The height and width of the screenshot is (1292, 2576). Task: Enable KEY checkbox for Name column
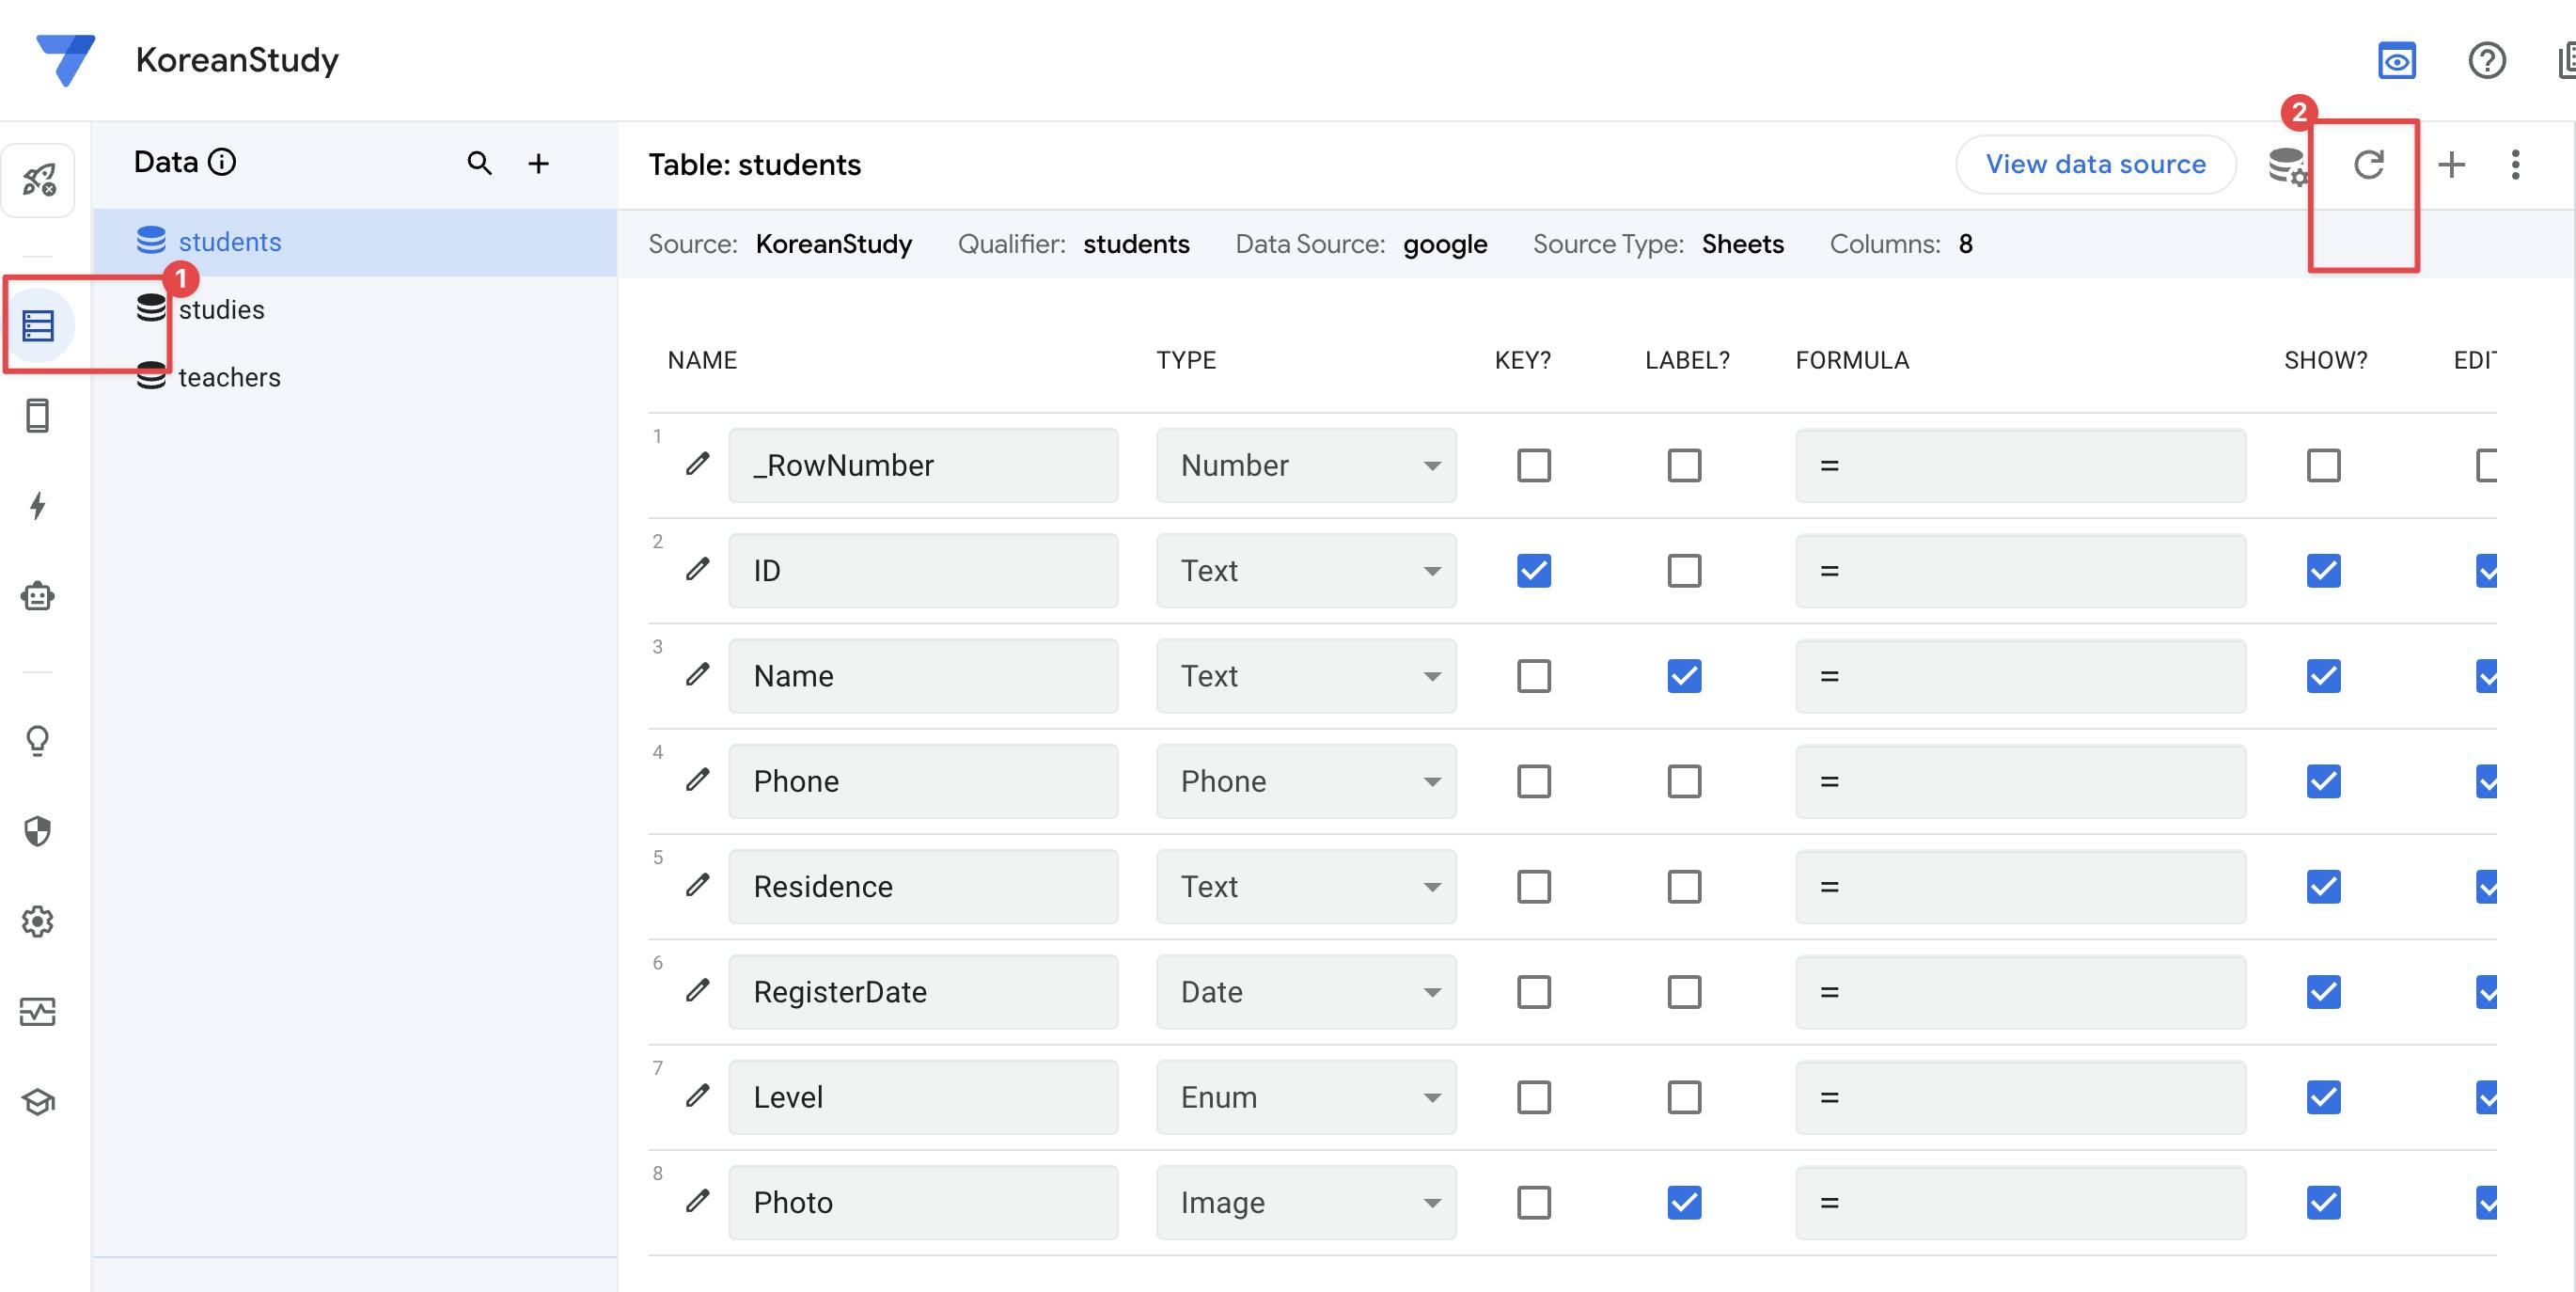coord(1533,676)
